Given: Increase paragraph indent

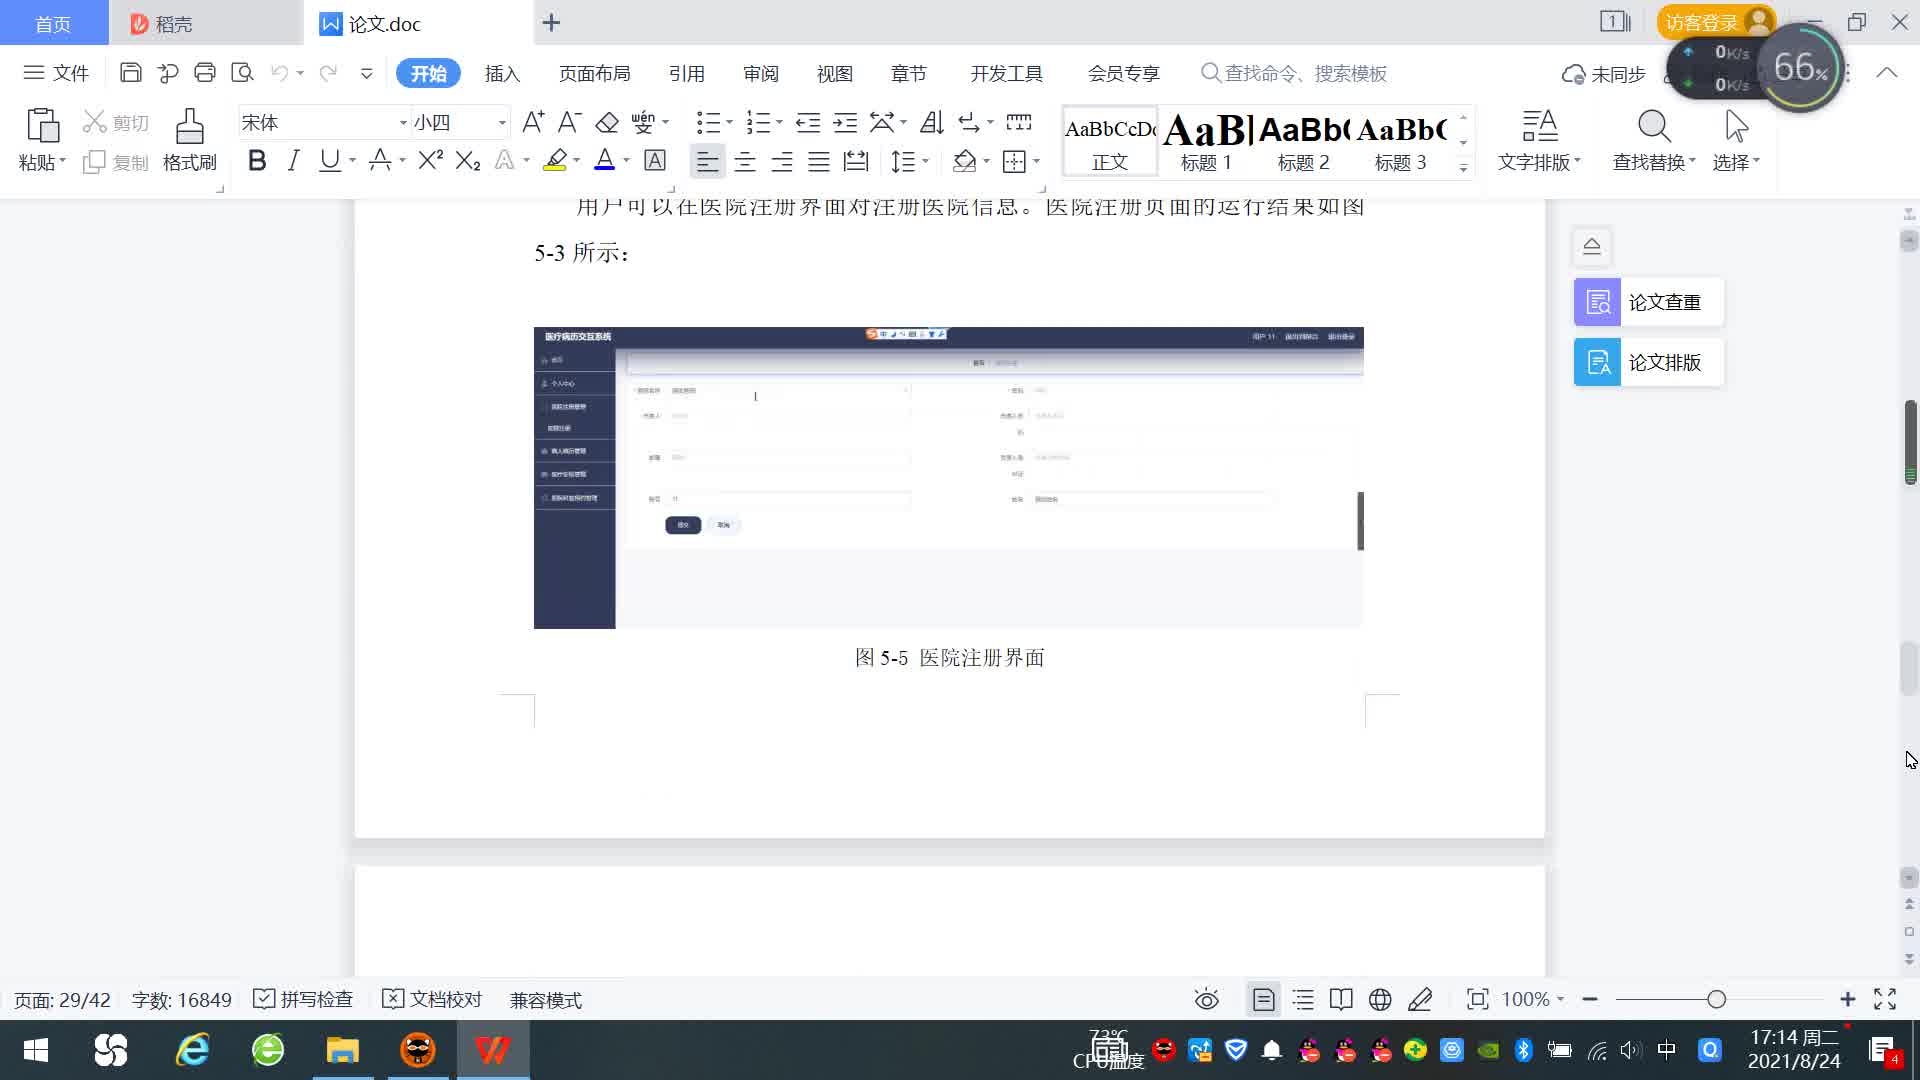Looking at the screenshot, I should click(845, 122).
